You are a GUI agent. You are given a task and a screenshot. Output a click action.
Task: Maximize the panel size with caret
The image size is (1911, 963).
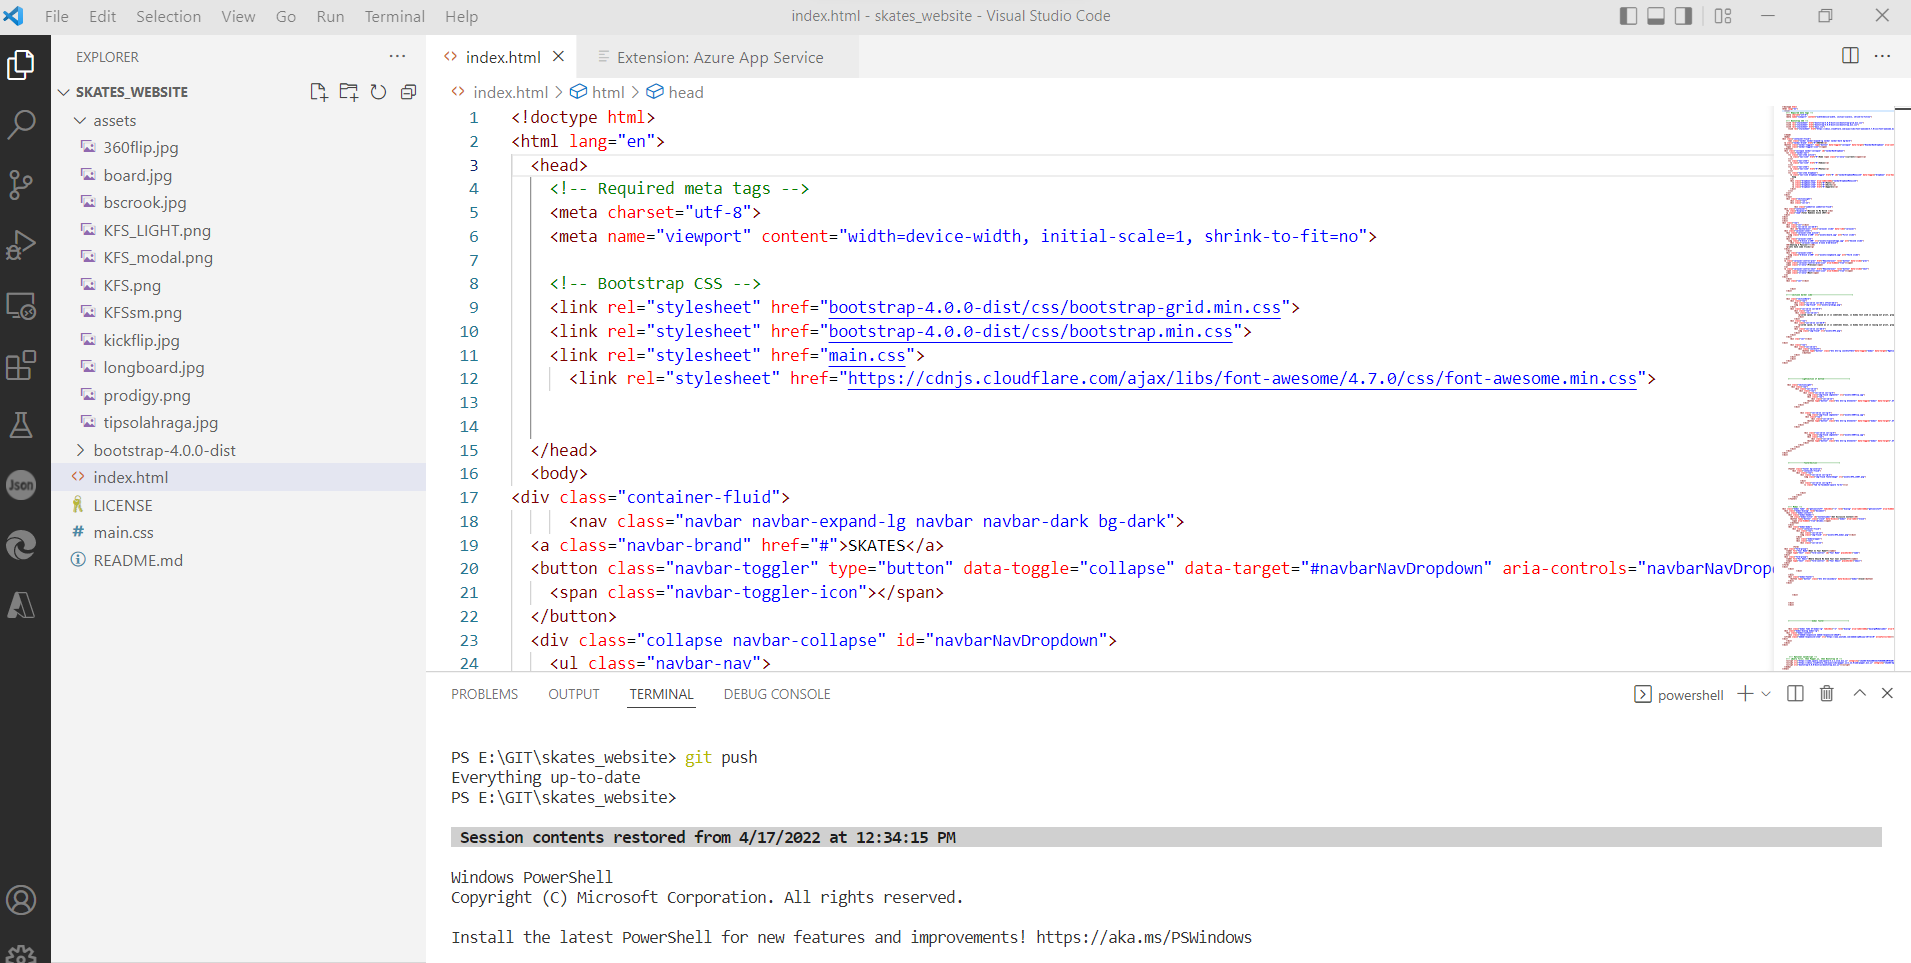pyautogui.click(x=1860, y=693)
